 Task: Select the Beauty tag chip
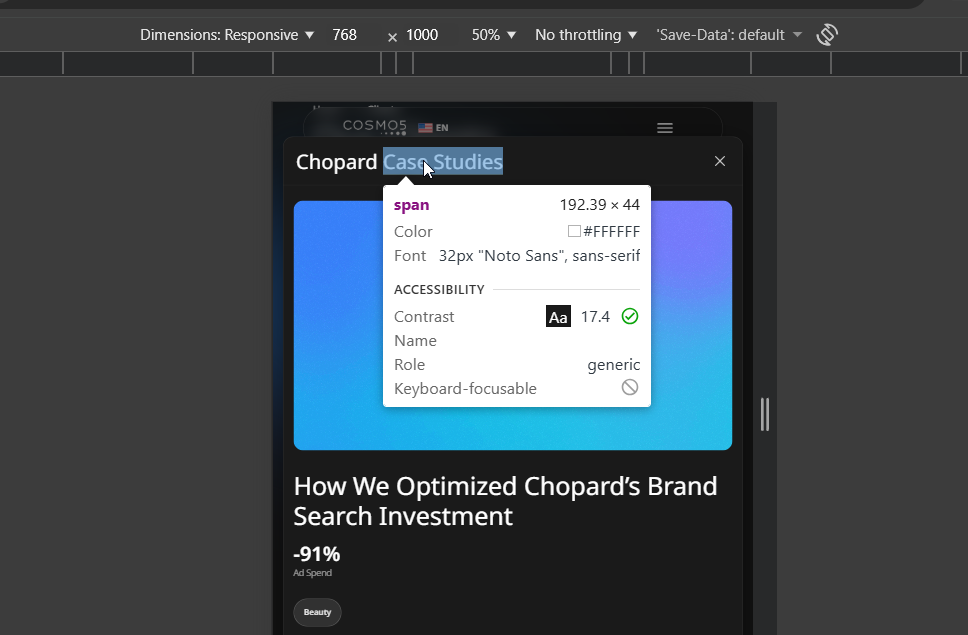[x=317, y=612]
